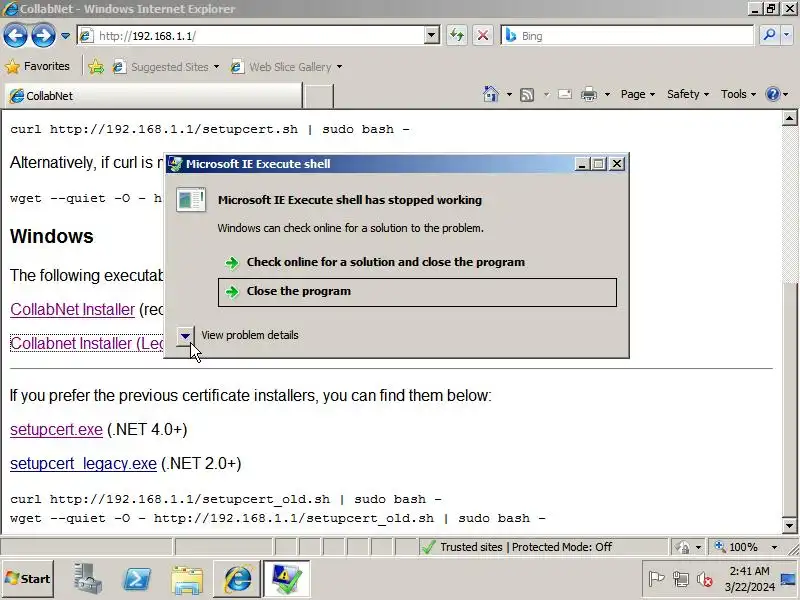Open Server Manager from taskbar
Screen dimensions: 800x600
[x=87, y=579]
